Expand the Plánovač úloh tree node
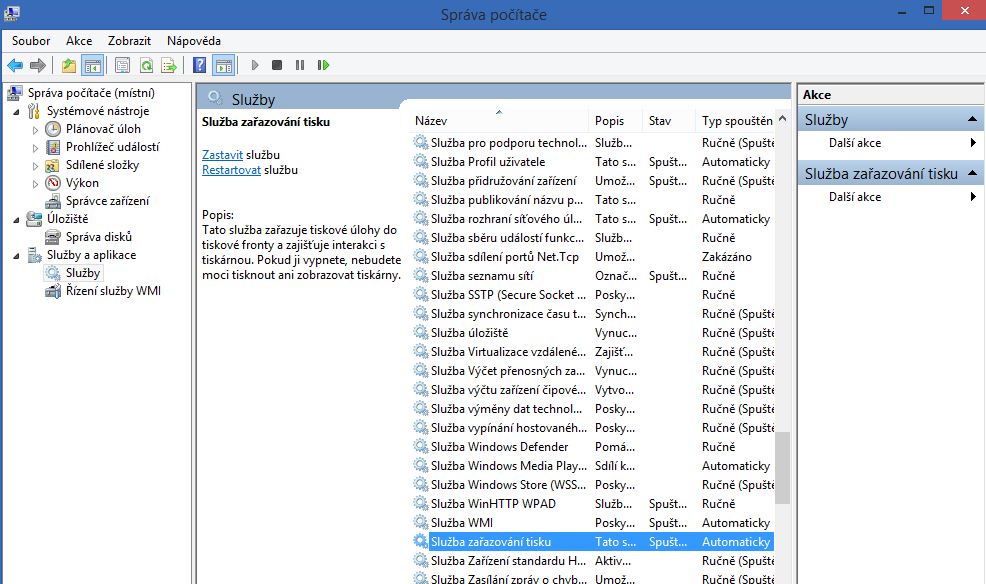This screenshot has width=986, height=584. point(35,129)
